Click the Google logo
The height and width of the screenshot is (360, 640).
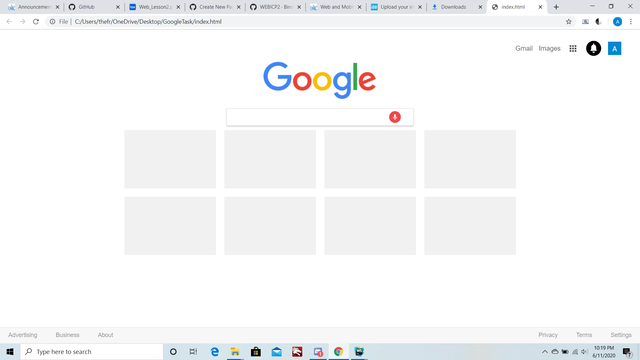[x=320, y=80]
